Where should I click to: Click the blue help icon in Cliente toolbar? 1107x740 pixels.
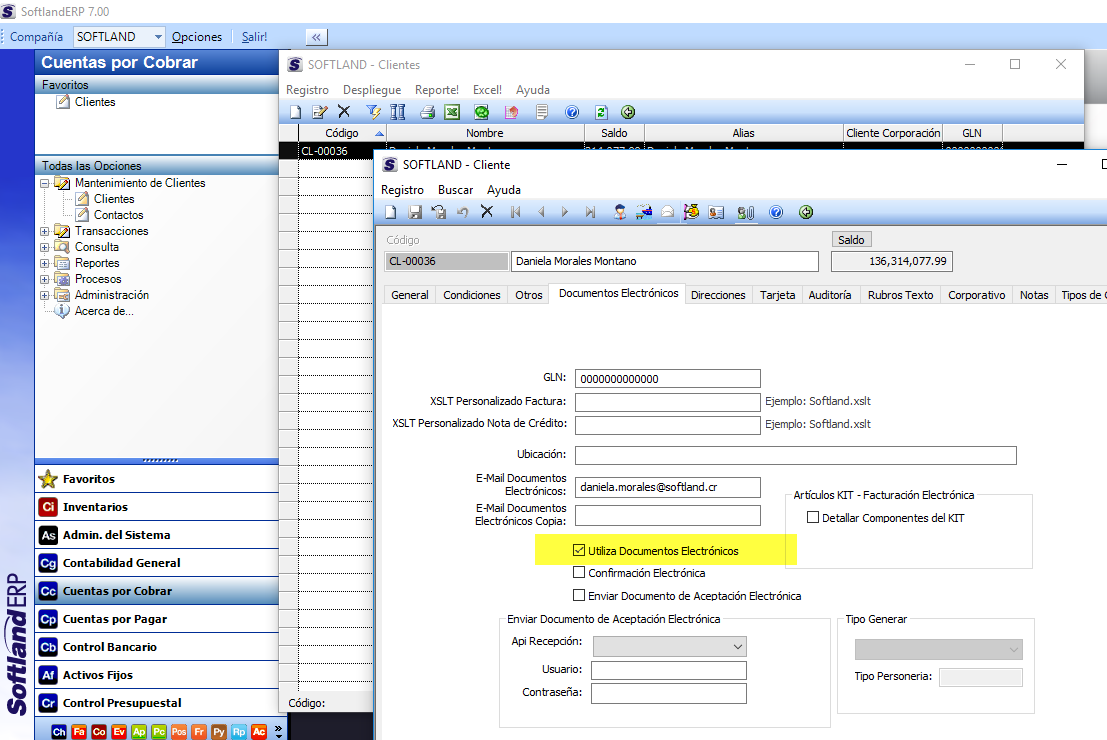(776, 212)
